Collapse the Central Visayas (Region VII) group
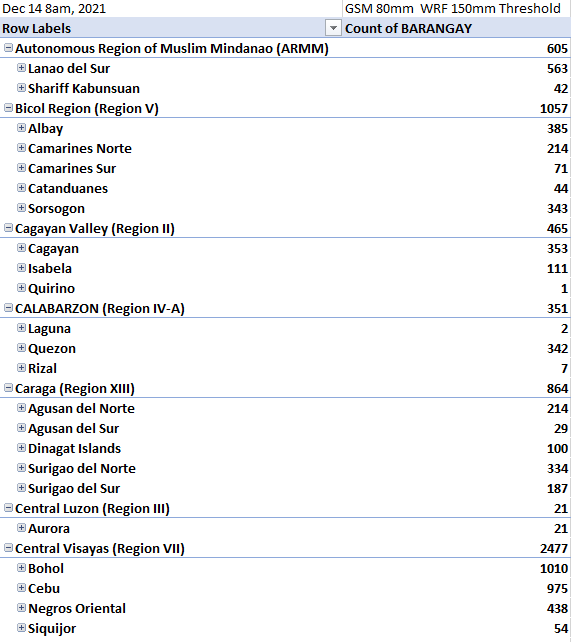Screen dimensions: 571x642 coord(8,548)
